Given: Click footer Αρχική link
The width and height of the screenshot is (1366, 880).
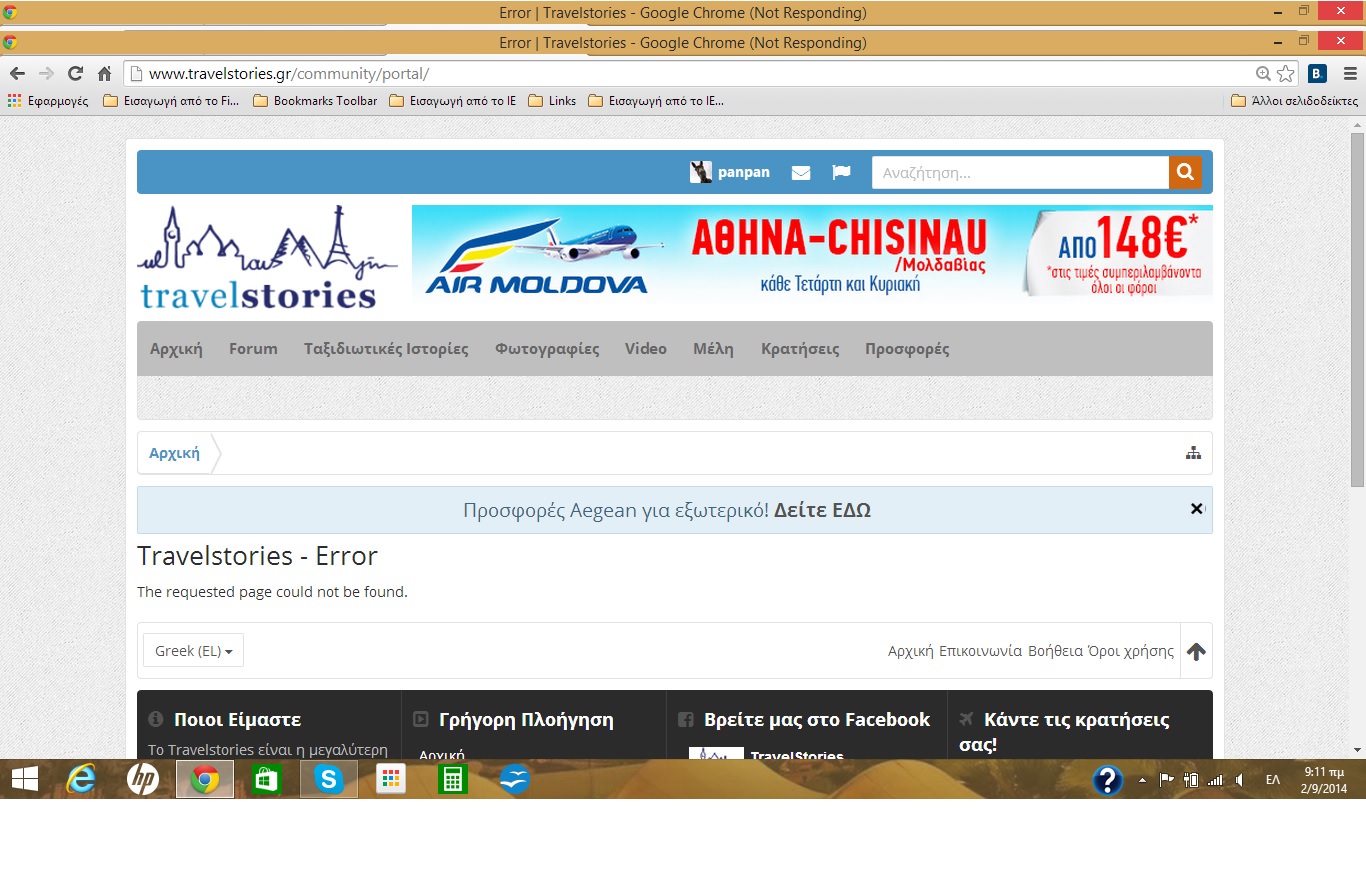Looking at the screenshot, I should (910, 651).
